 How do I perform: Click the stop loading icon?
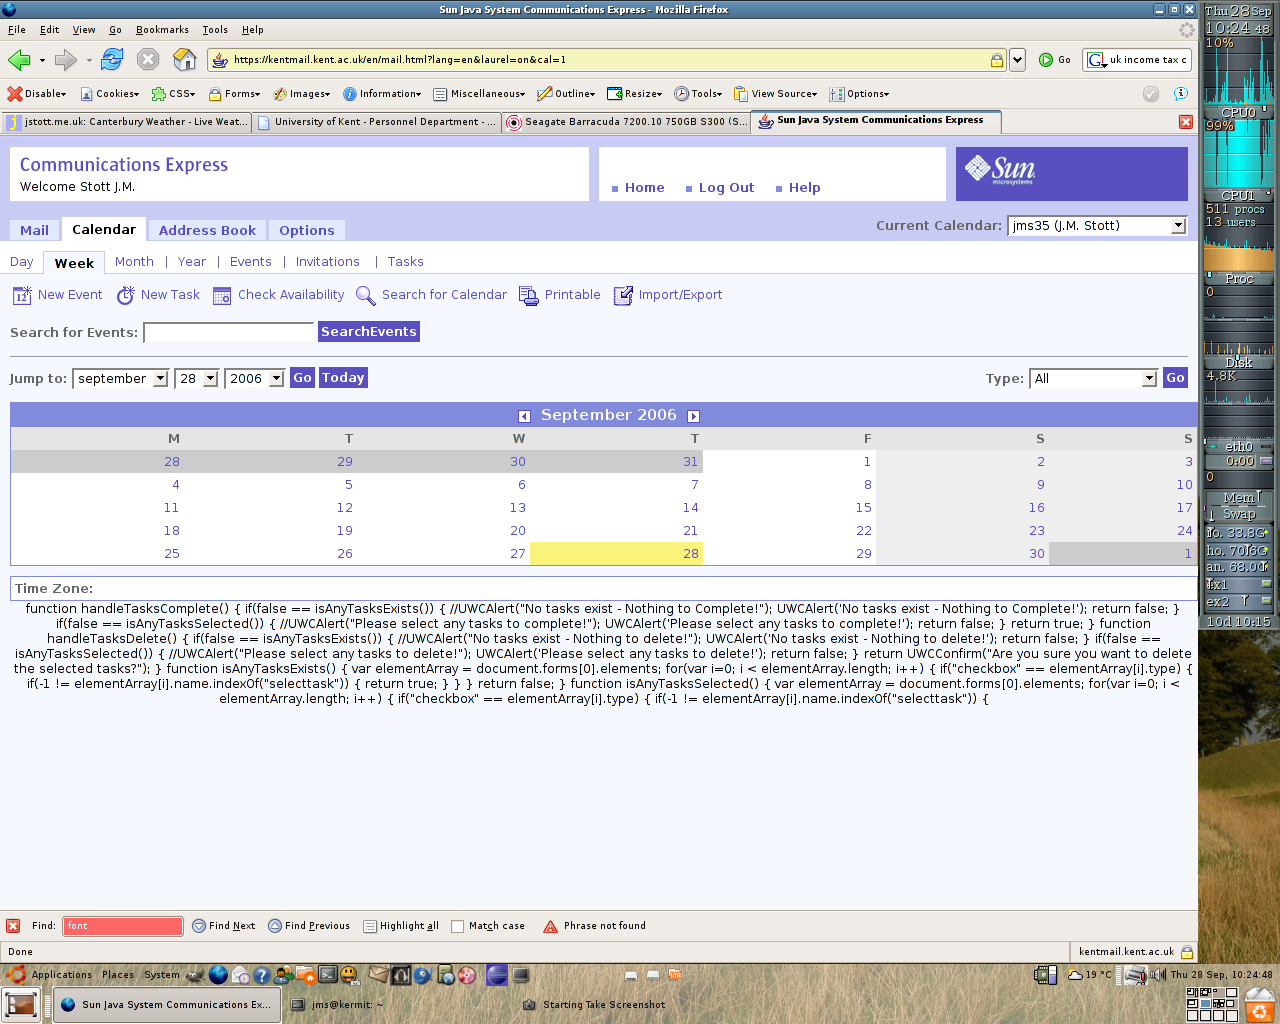[x=148, y=60]
